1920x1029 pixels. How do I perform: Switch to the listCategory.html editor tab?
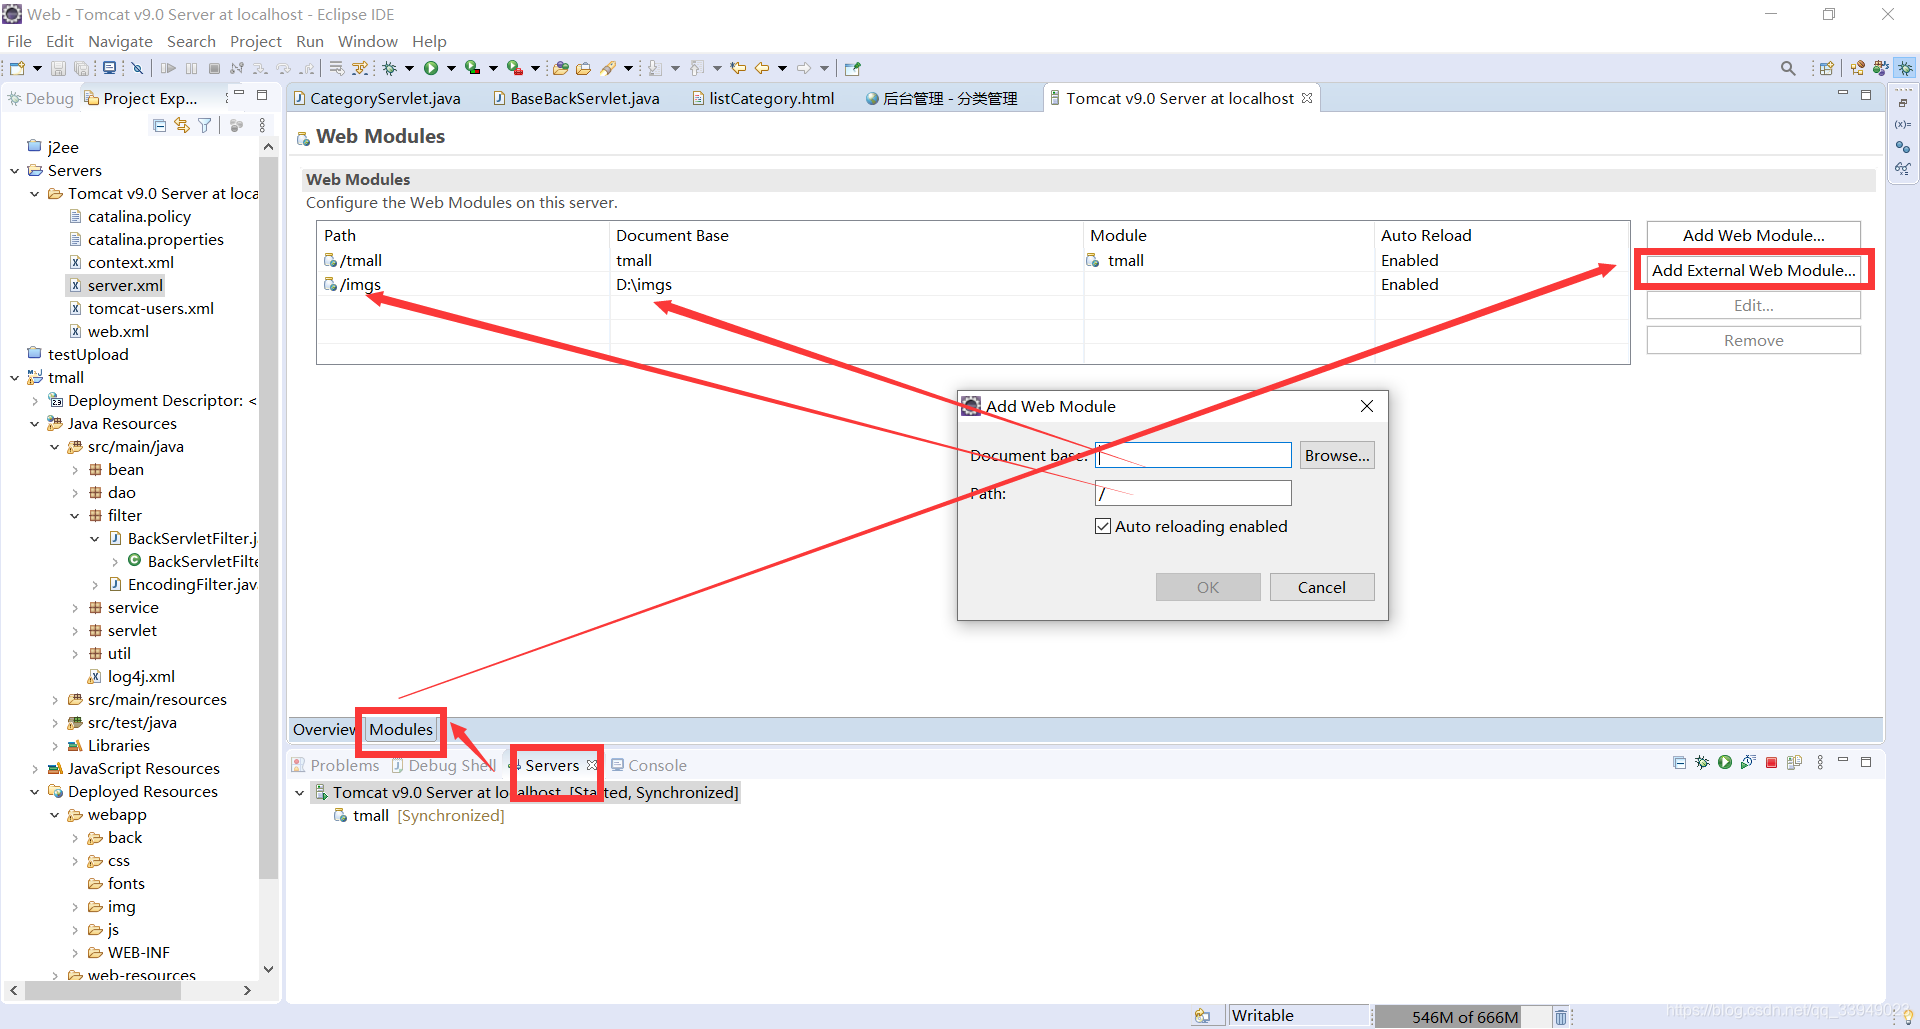tap(764, 98)
